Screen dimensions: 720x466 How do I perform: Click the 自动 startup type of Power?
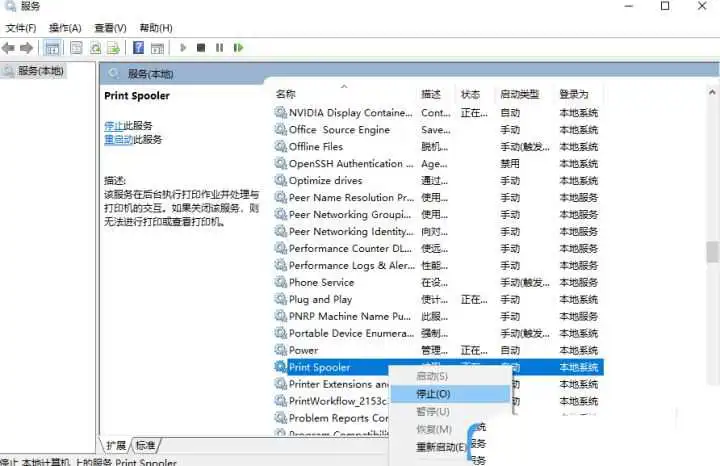click(x=510, y=350)
